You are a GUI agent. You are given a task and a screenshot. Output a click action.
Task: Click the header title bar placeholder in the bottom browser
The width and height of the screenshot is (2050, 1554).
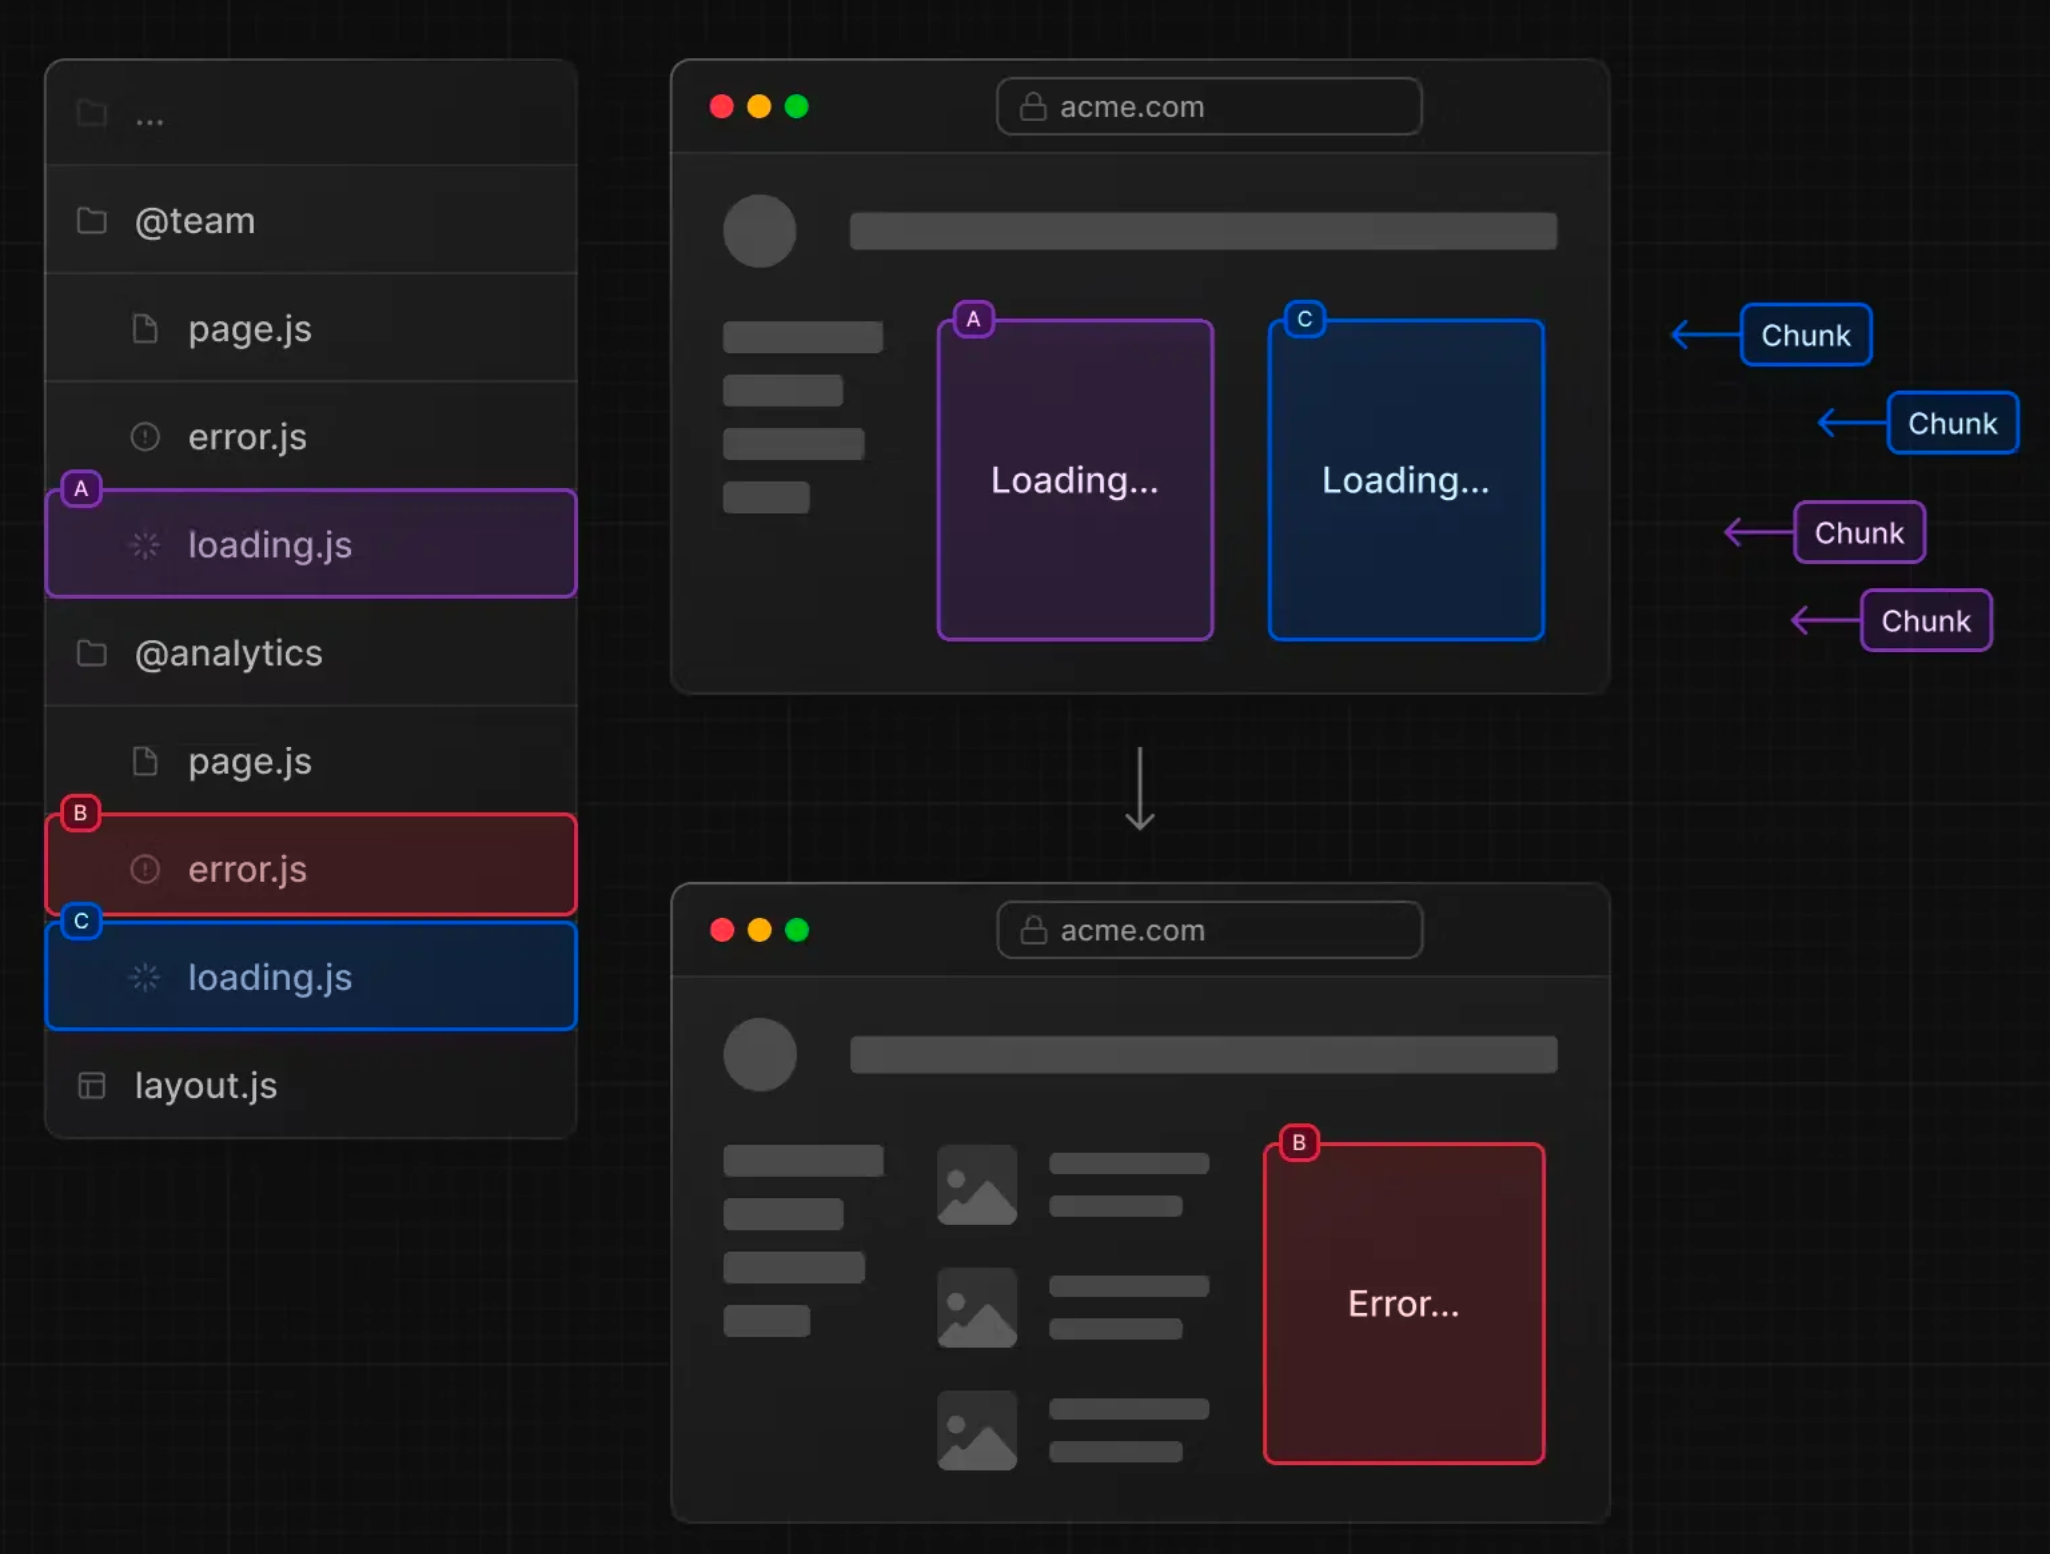click(x=1203, y=1055)
